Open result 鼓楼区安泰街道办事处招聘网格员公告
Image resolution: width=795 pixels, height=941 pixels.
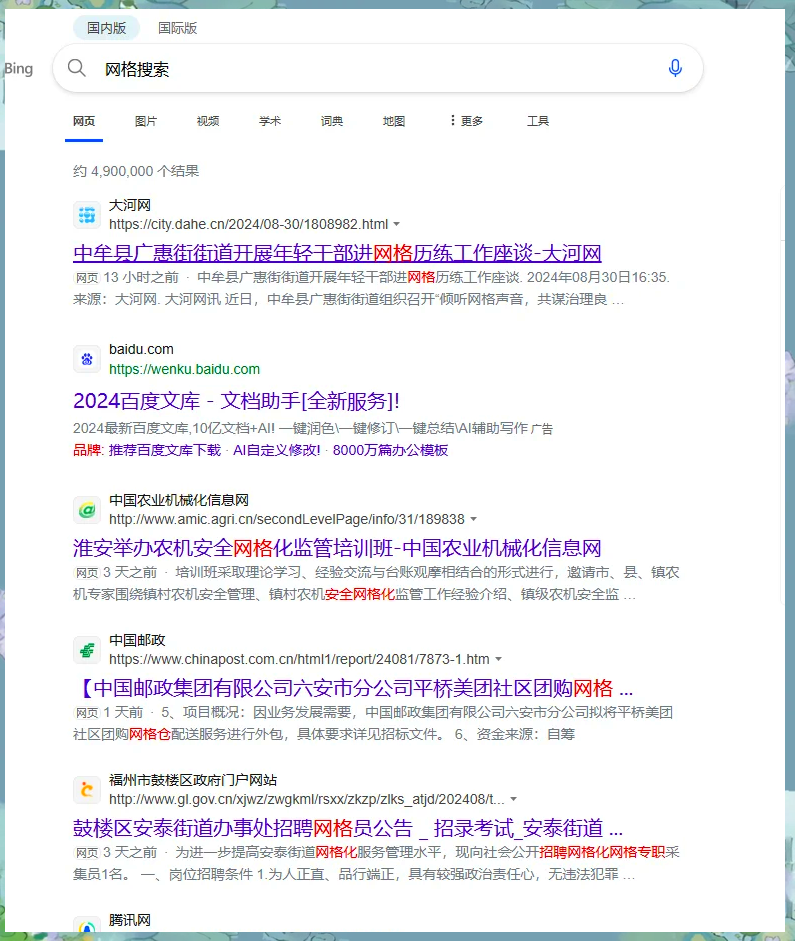pyautogui.click(x=348, y=828)
